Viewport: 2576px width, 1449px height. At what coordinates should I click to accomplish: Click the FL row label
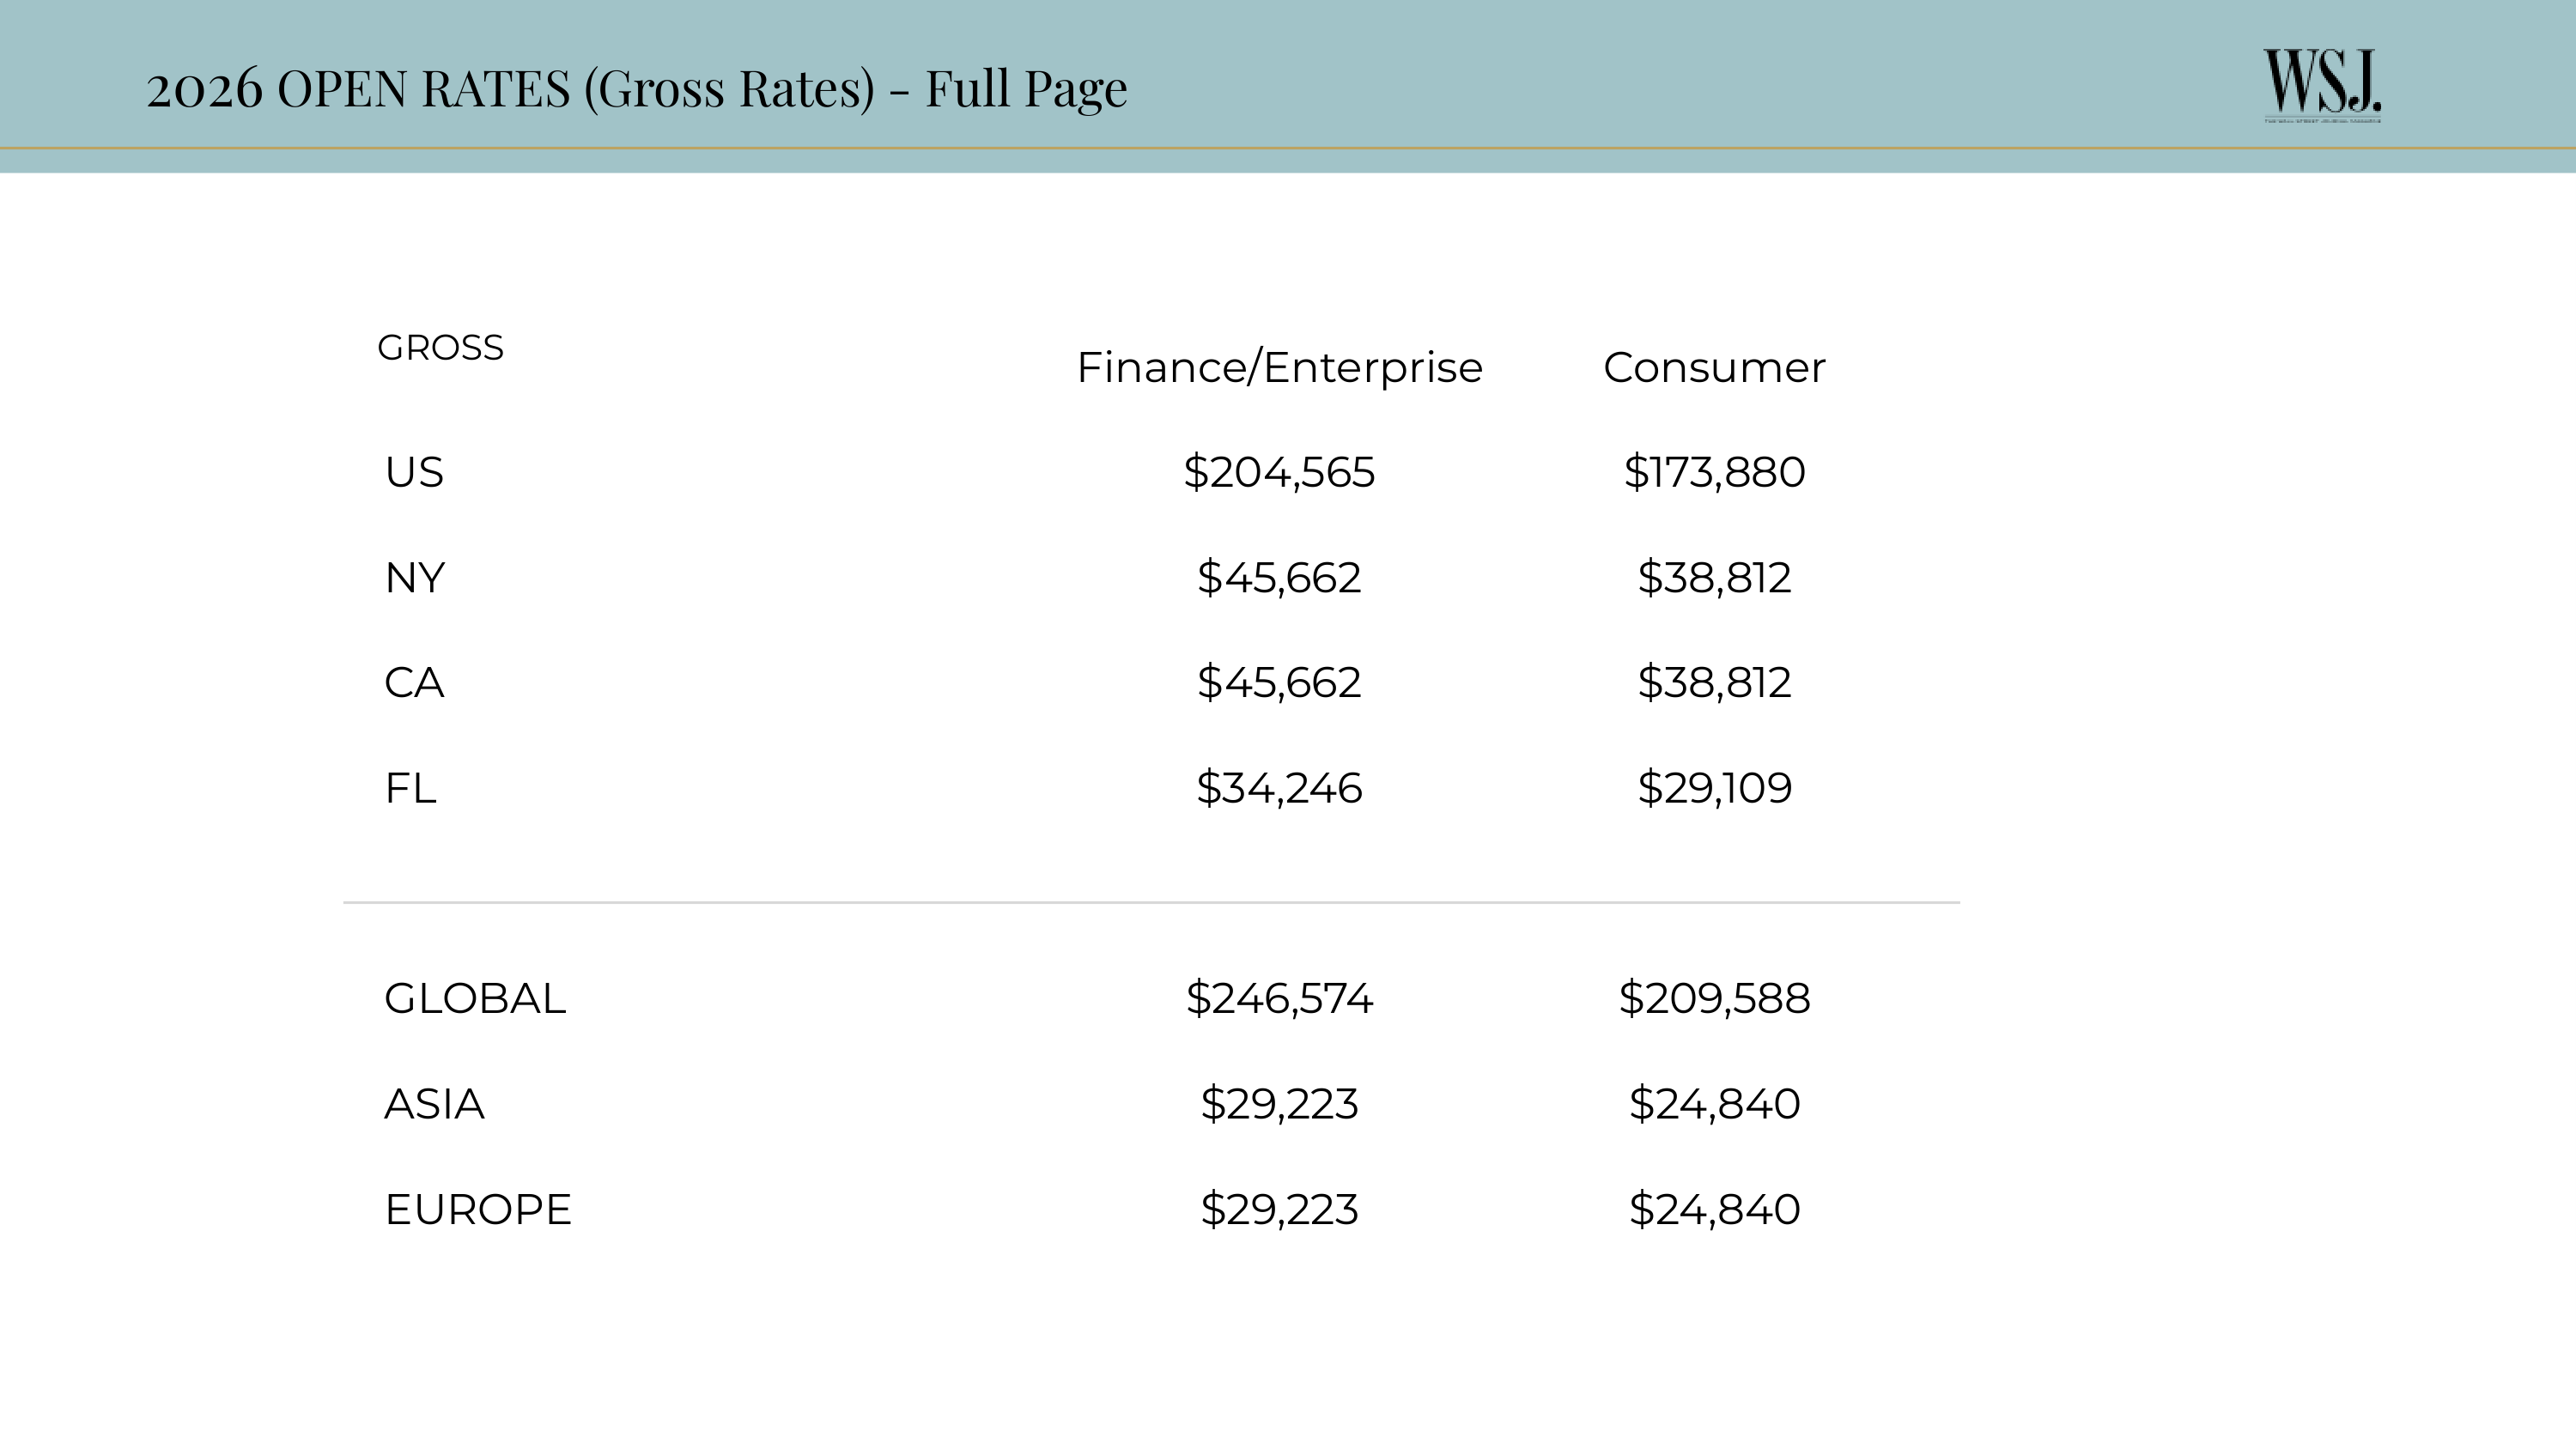(410, 788)
